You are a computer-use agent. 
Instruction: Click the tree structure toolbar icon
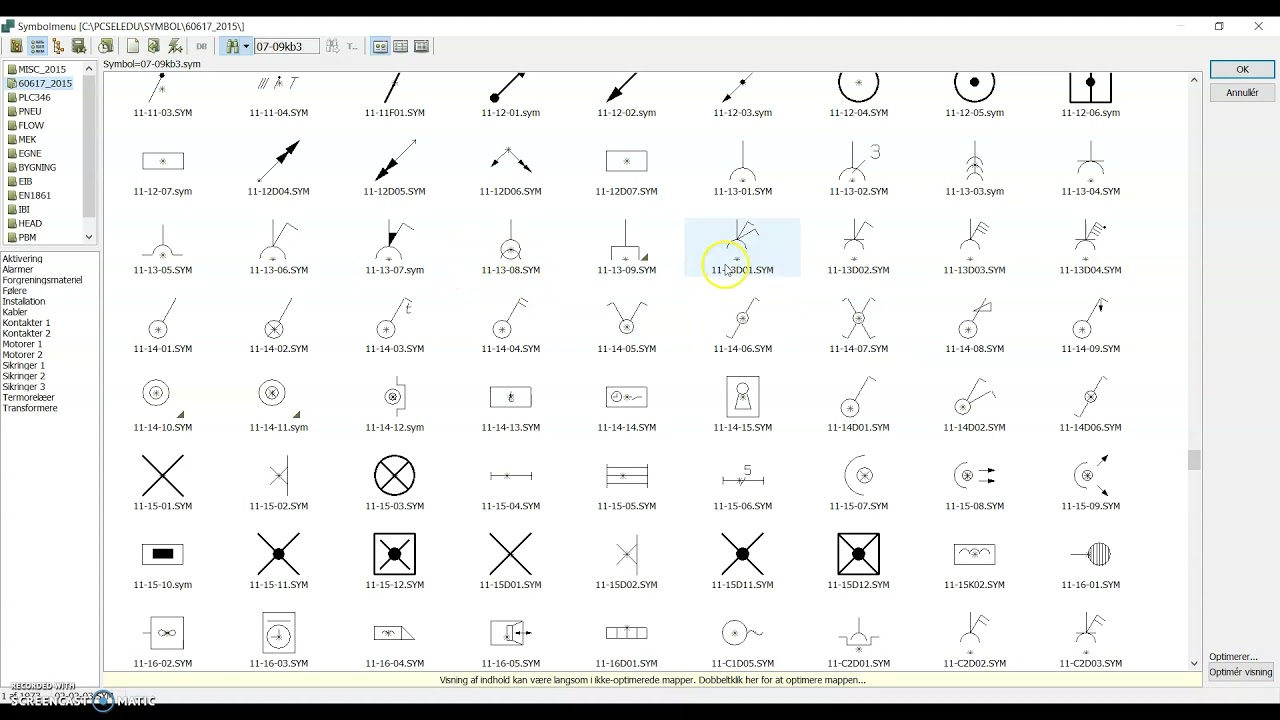pos(58,46)
